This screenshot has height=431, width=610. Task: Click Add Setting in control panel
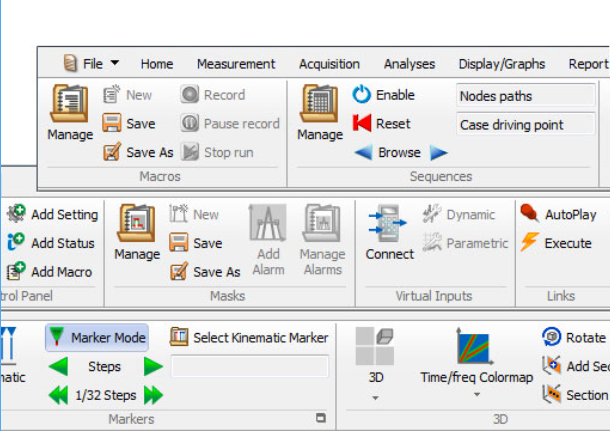coord(53,214)
